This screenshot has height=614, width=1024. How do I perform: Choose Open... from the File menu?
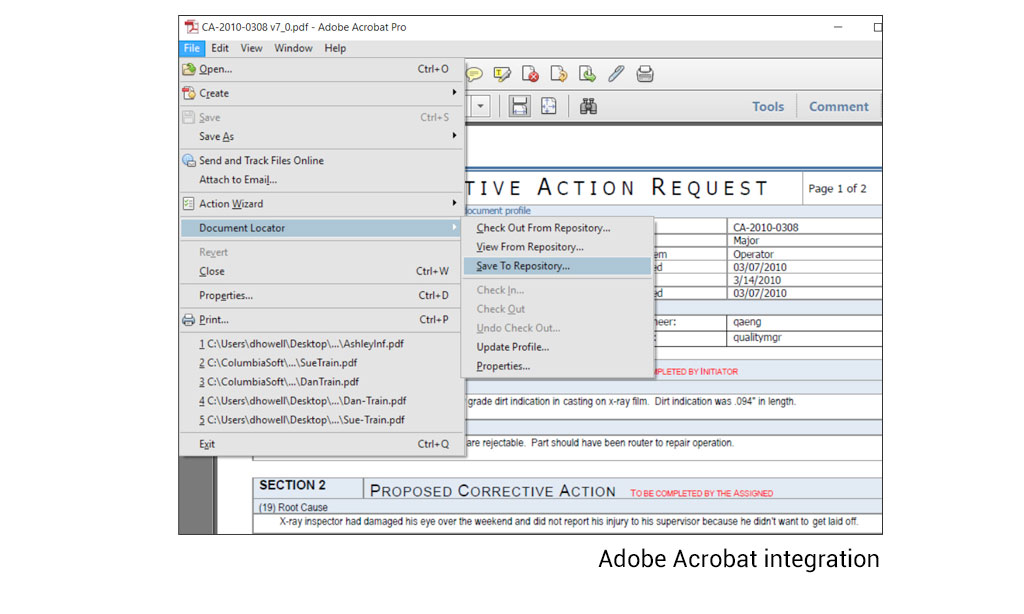point(321,69)
